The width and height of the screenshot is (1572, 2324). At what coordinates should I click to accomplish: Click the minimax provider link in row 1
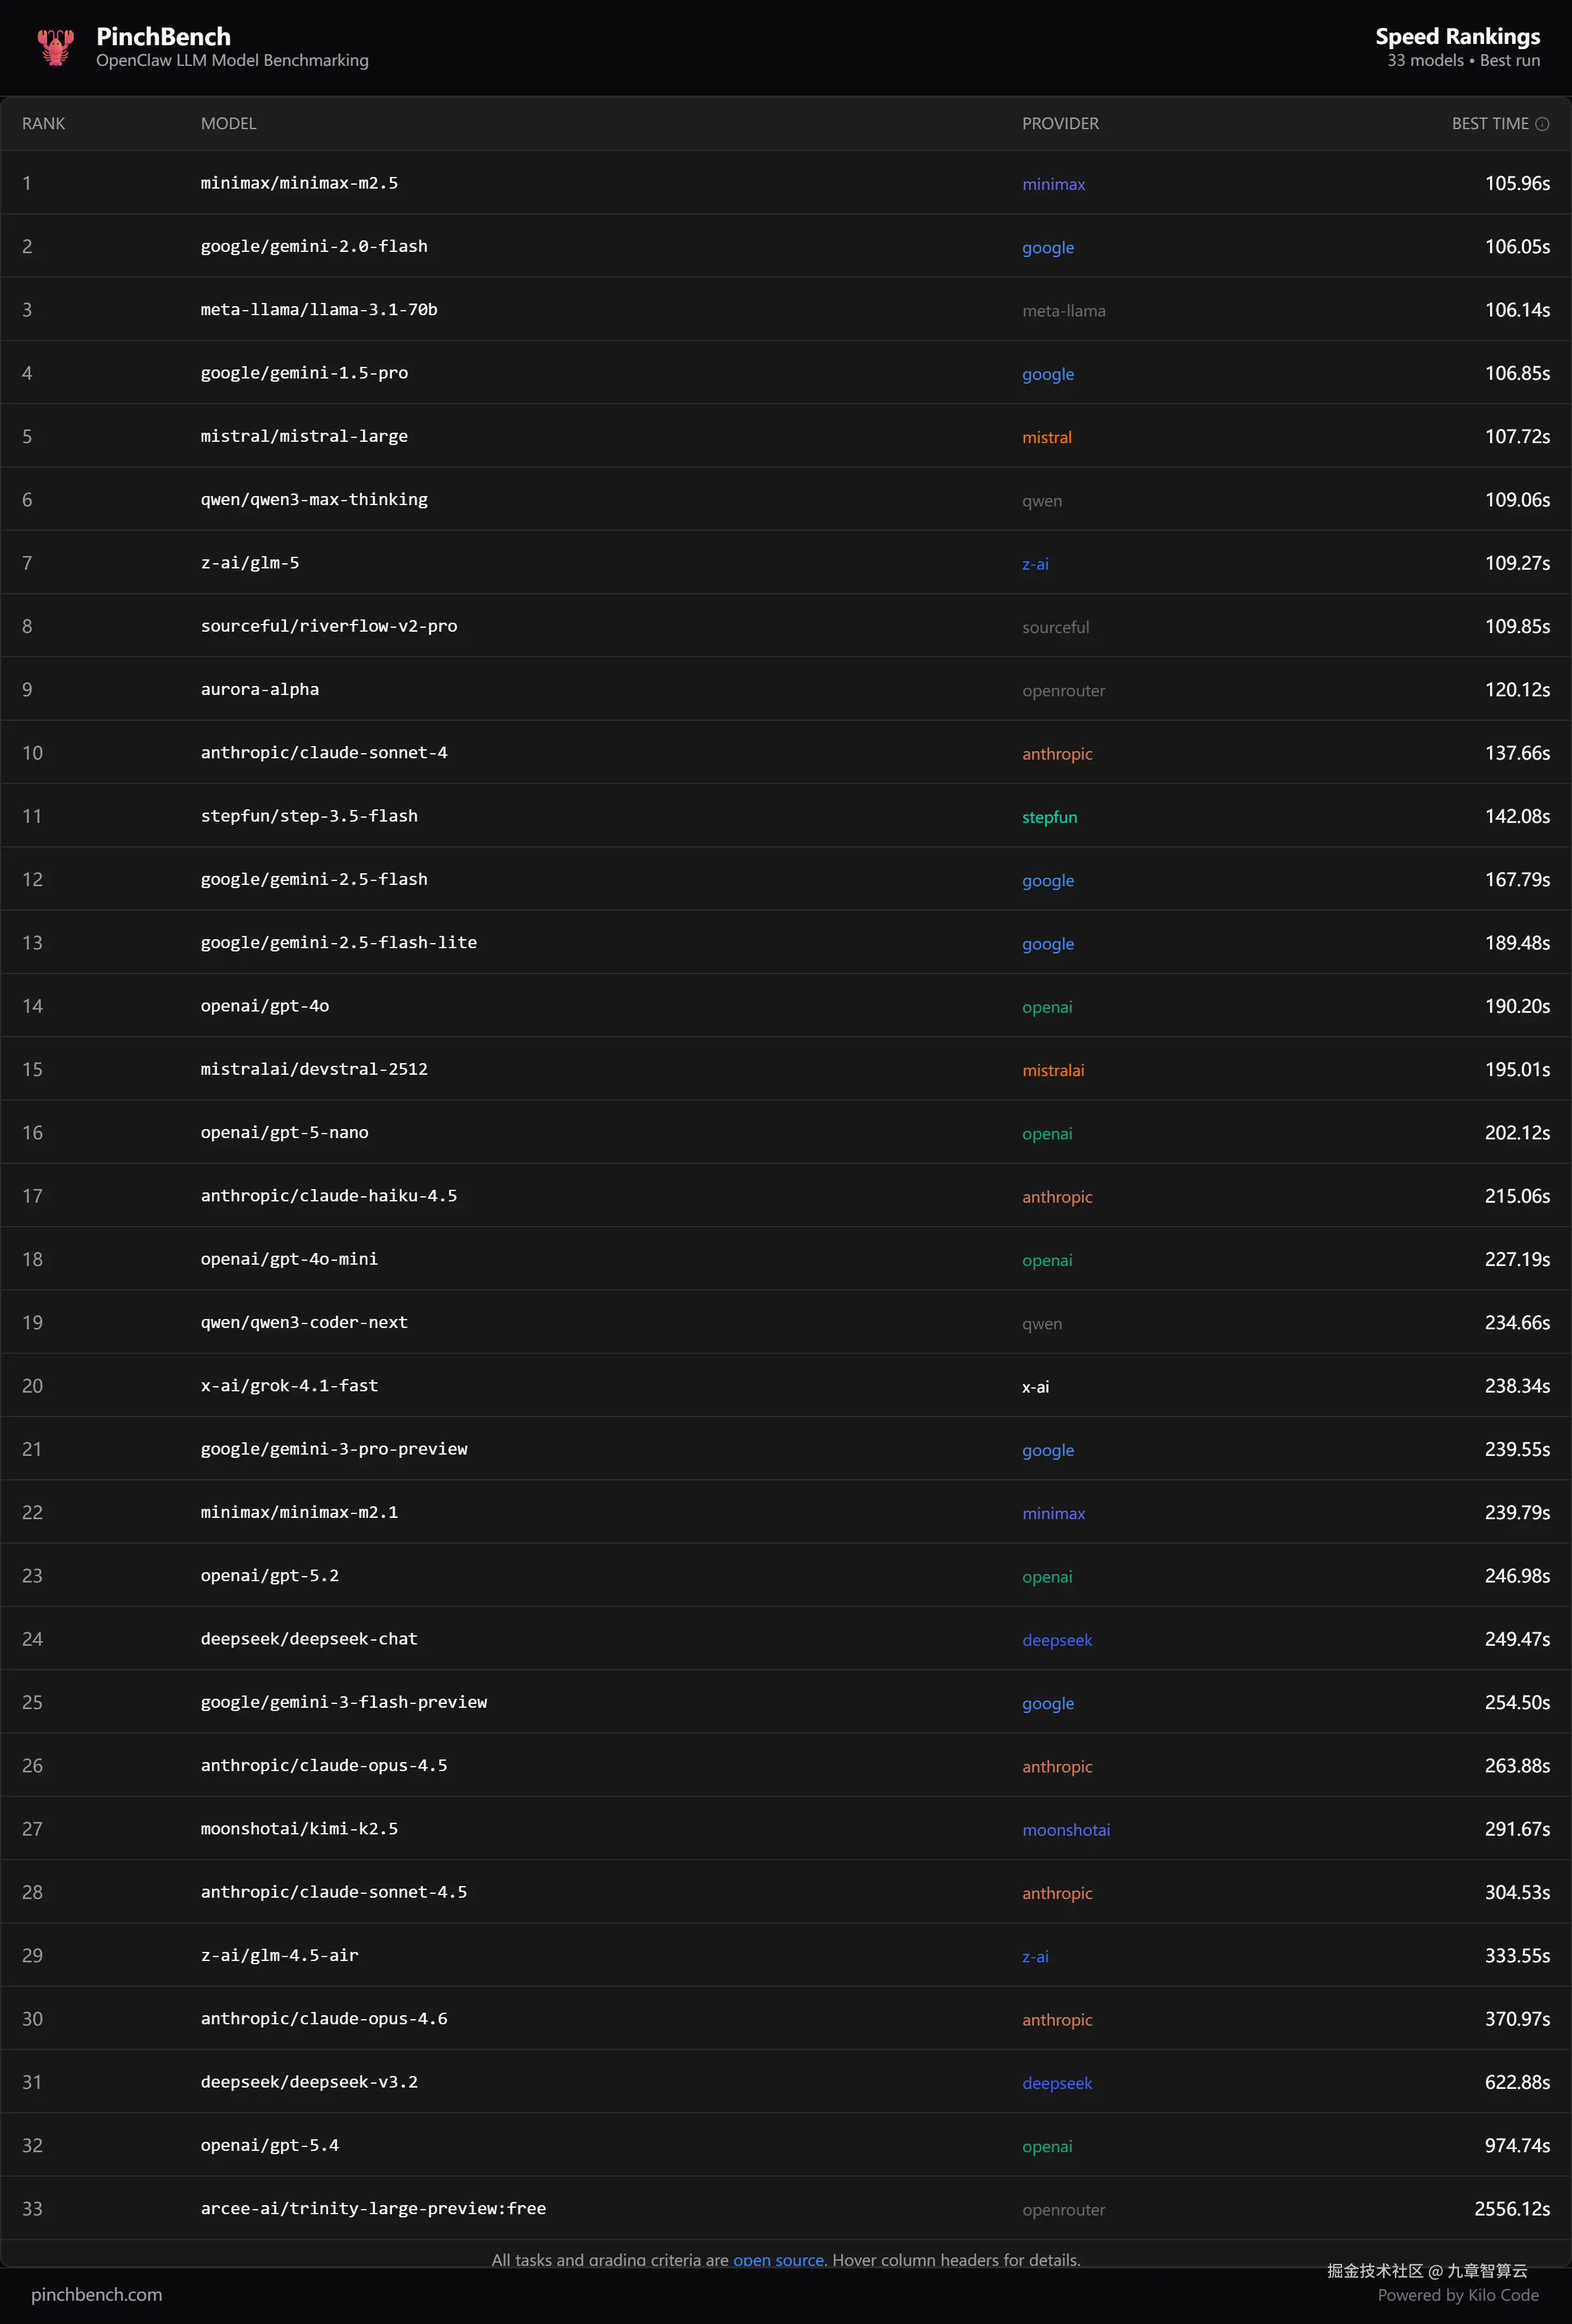point(1053,184)
